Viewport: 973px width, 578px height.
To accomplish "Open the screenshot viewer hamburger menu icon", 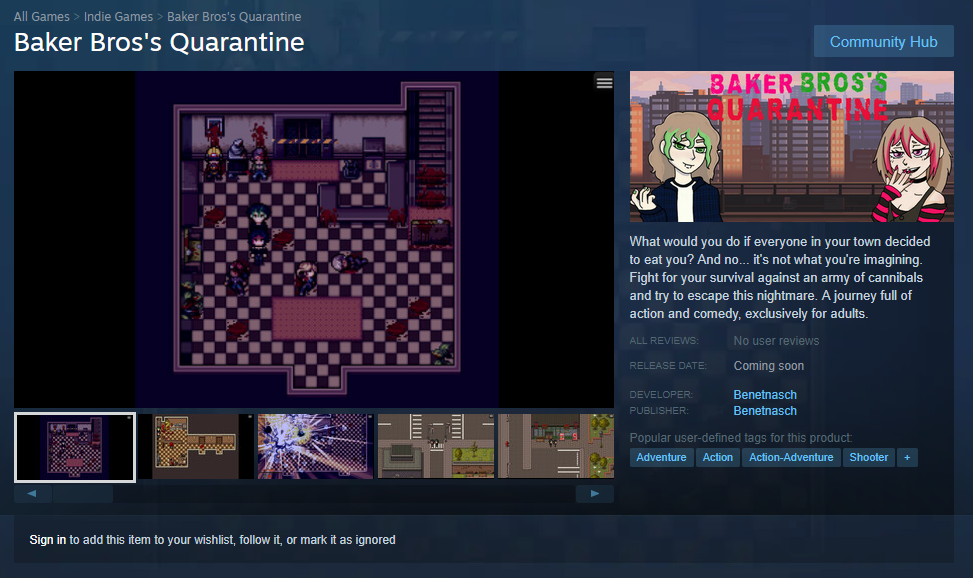I will [604, 83].
